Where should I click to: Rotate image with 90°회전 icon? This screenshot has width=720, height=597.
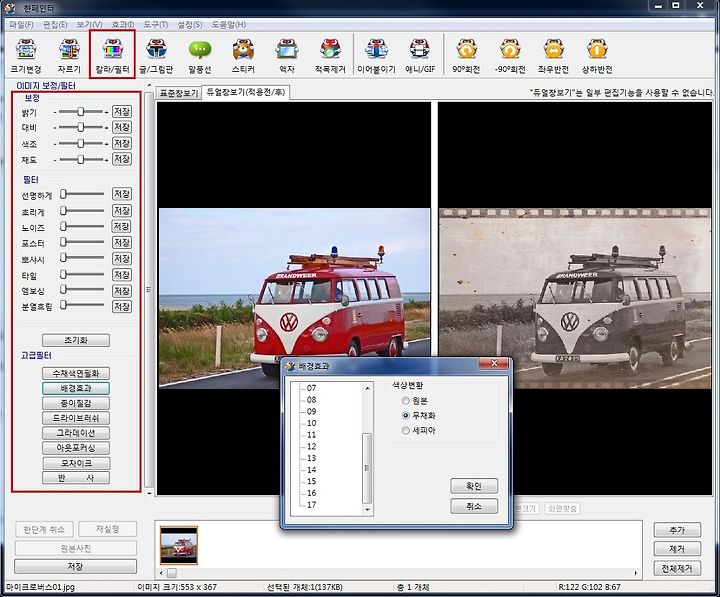pos(466,56)
